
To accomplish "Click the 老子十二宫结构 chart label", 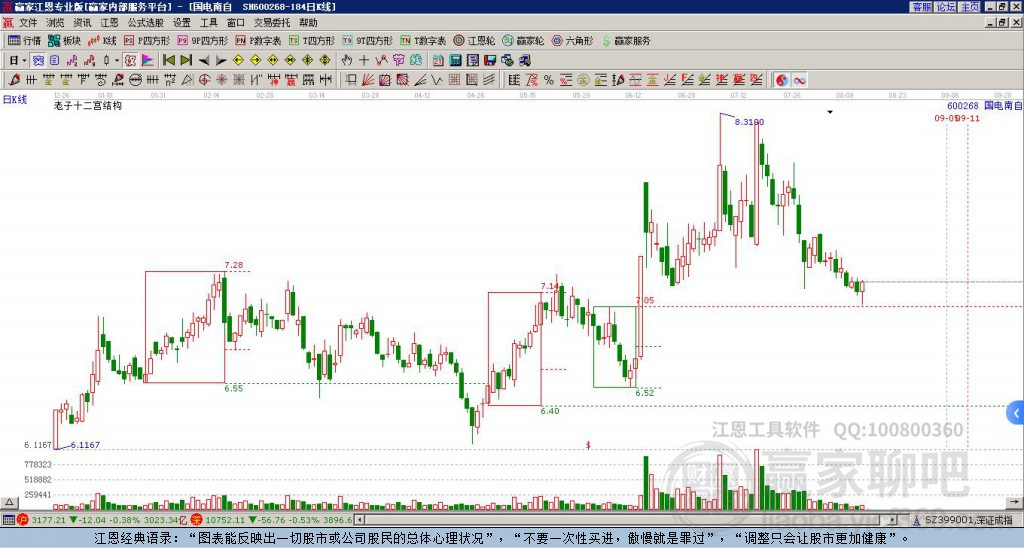I will [x=88, y=105].
